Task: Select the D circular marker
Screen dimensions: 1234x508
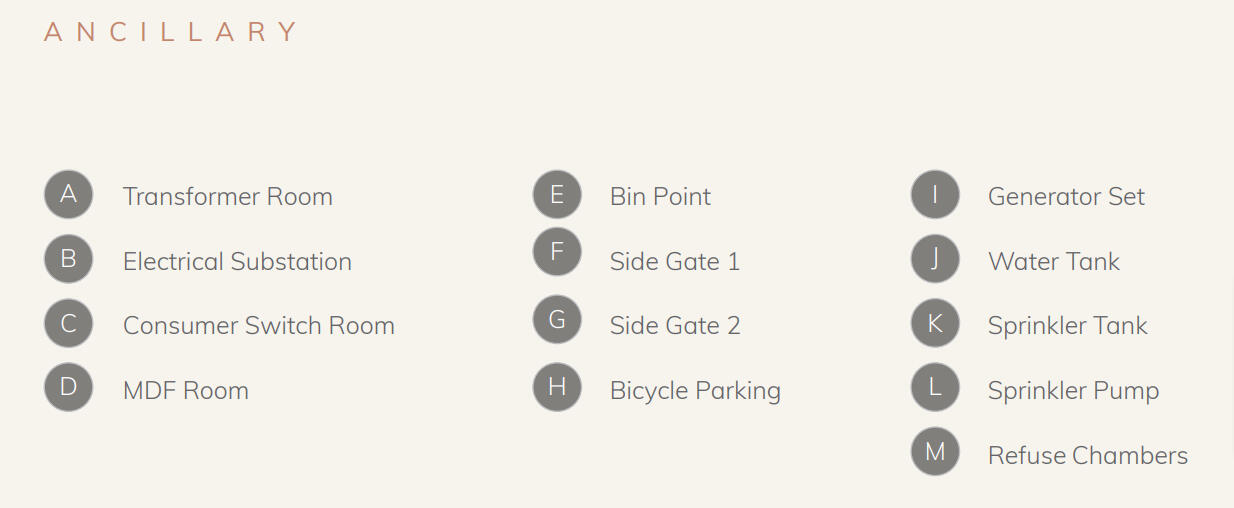Action: coord(68,387)
